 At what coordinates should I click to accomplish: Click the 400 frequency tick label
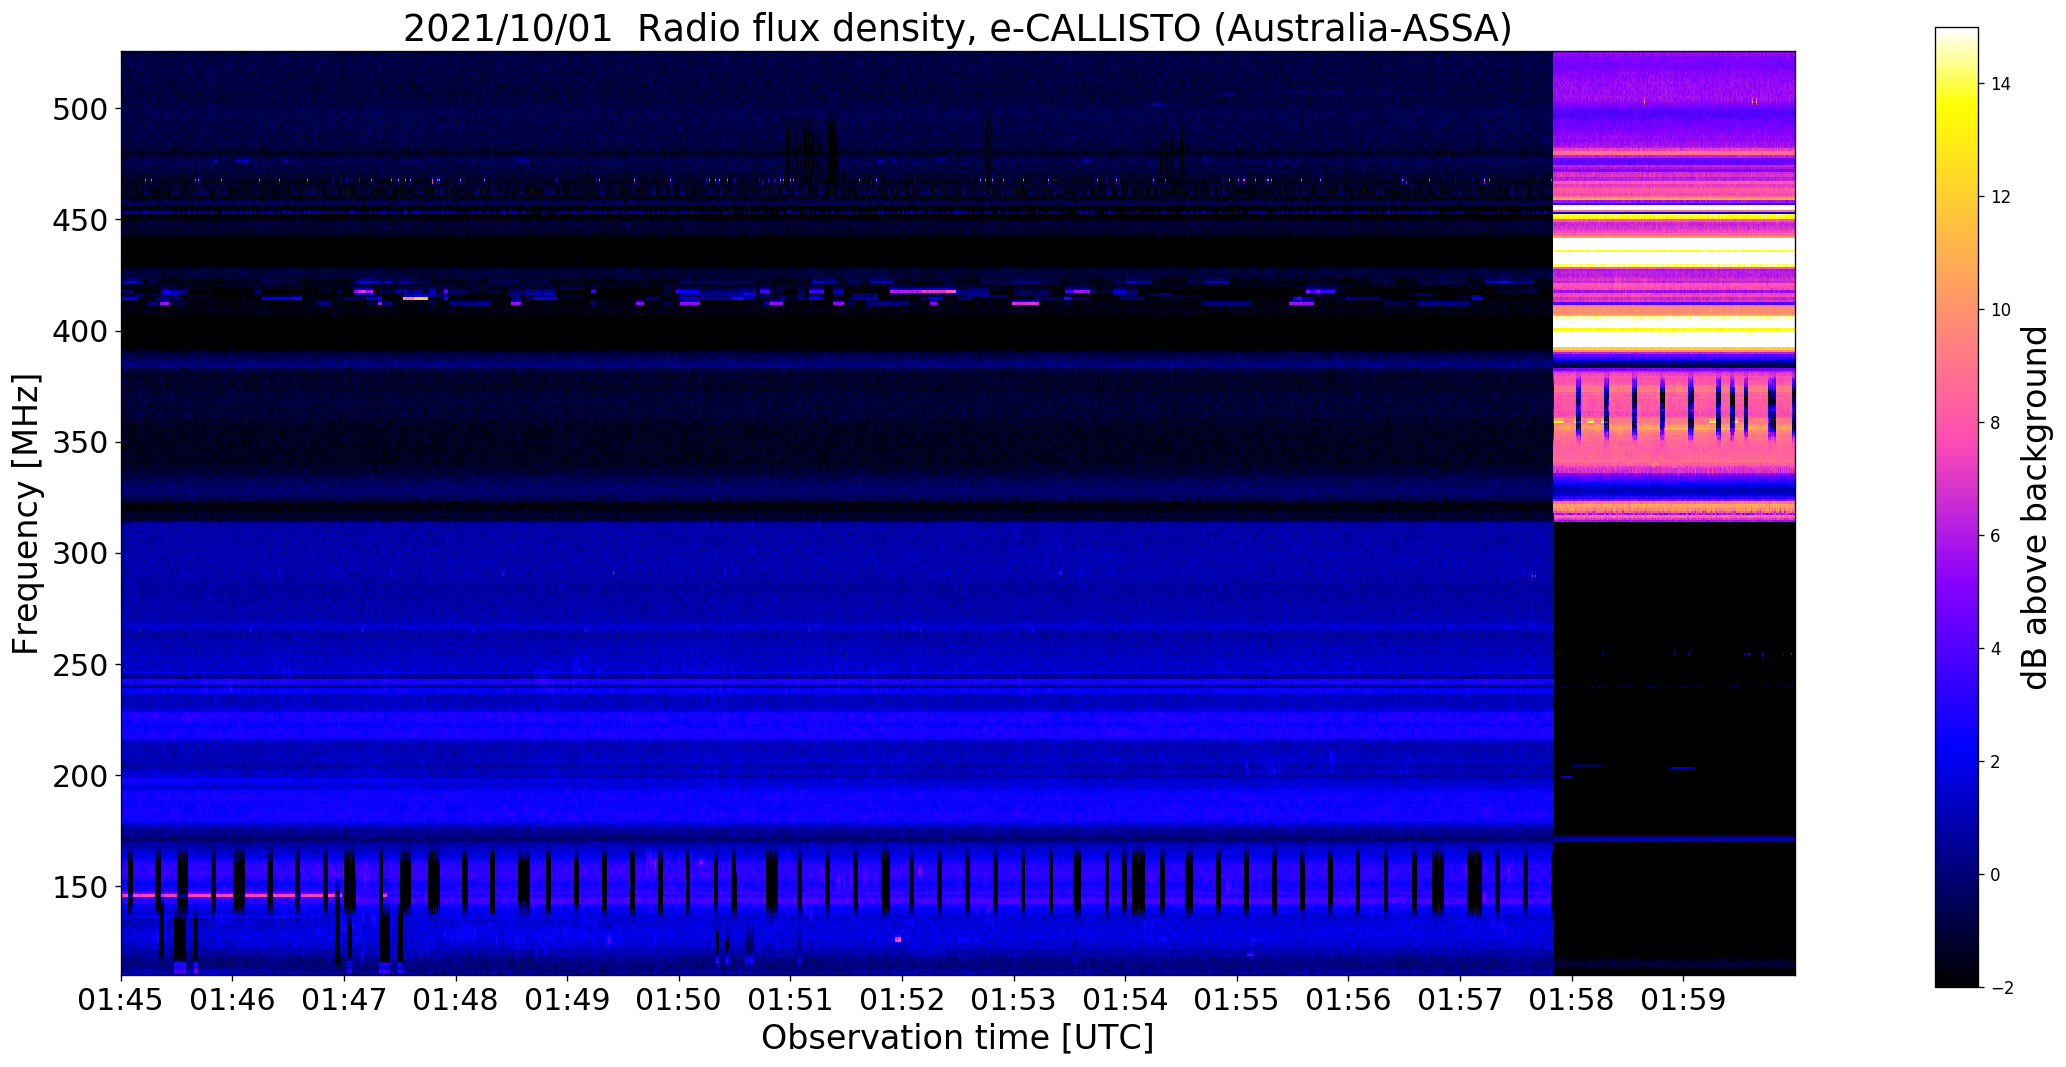point(78,331)
